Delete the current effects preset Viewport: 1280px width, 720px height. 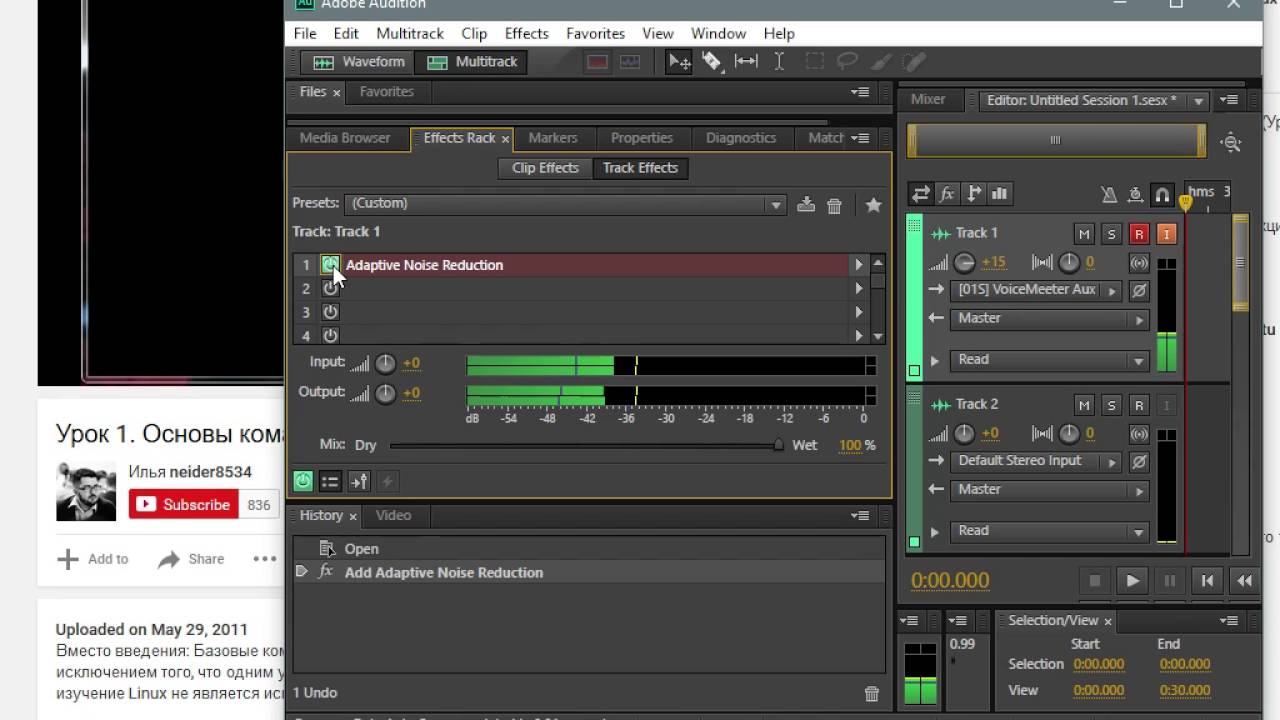click(x=834, y=205)
